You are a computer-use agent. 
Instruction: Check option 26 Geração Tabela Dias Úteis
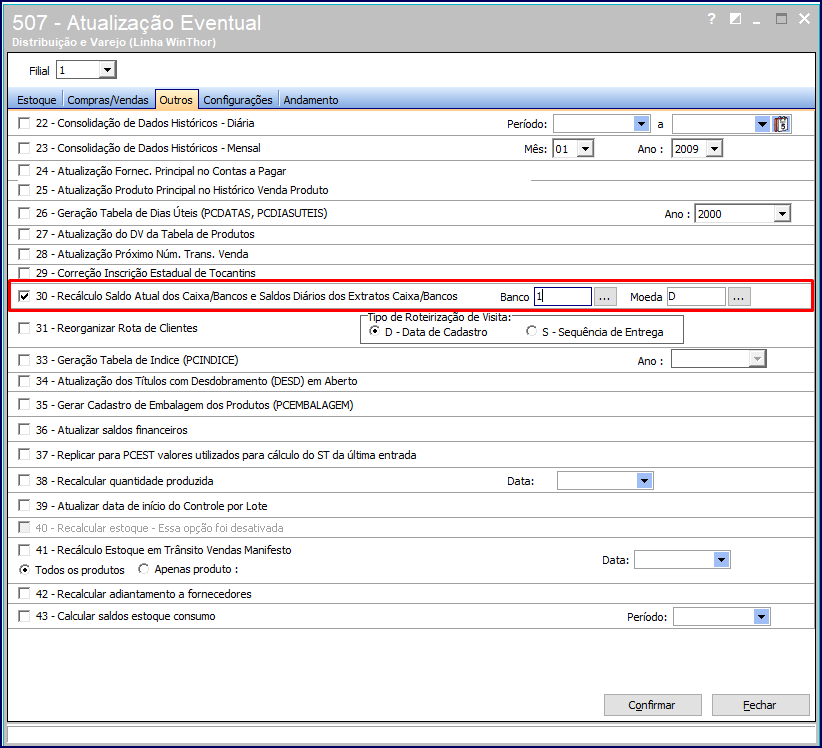24,213
